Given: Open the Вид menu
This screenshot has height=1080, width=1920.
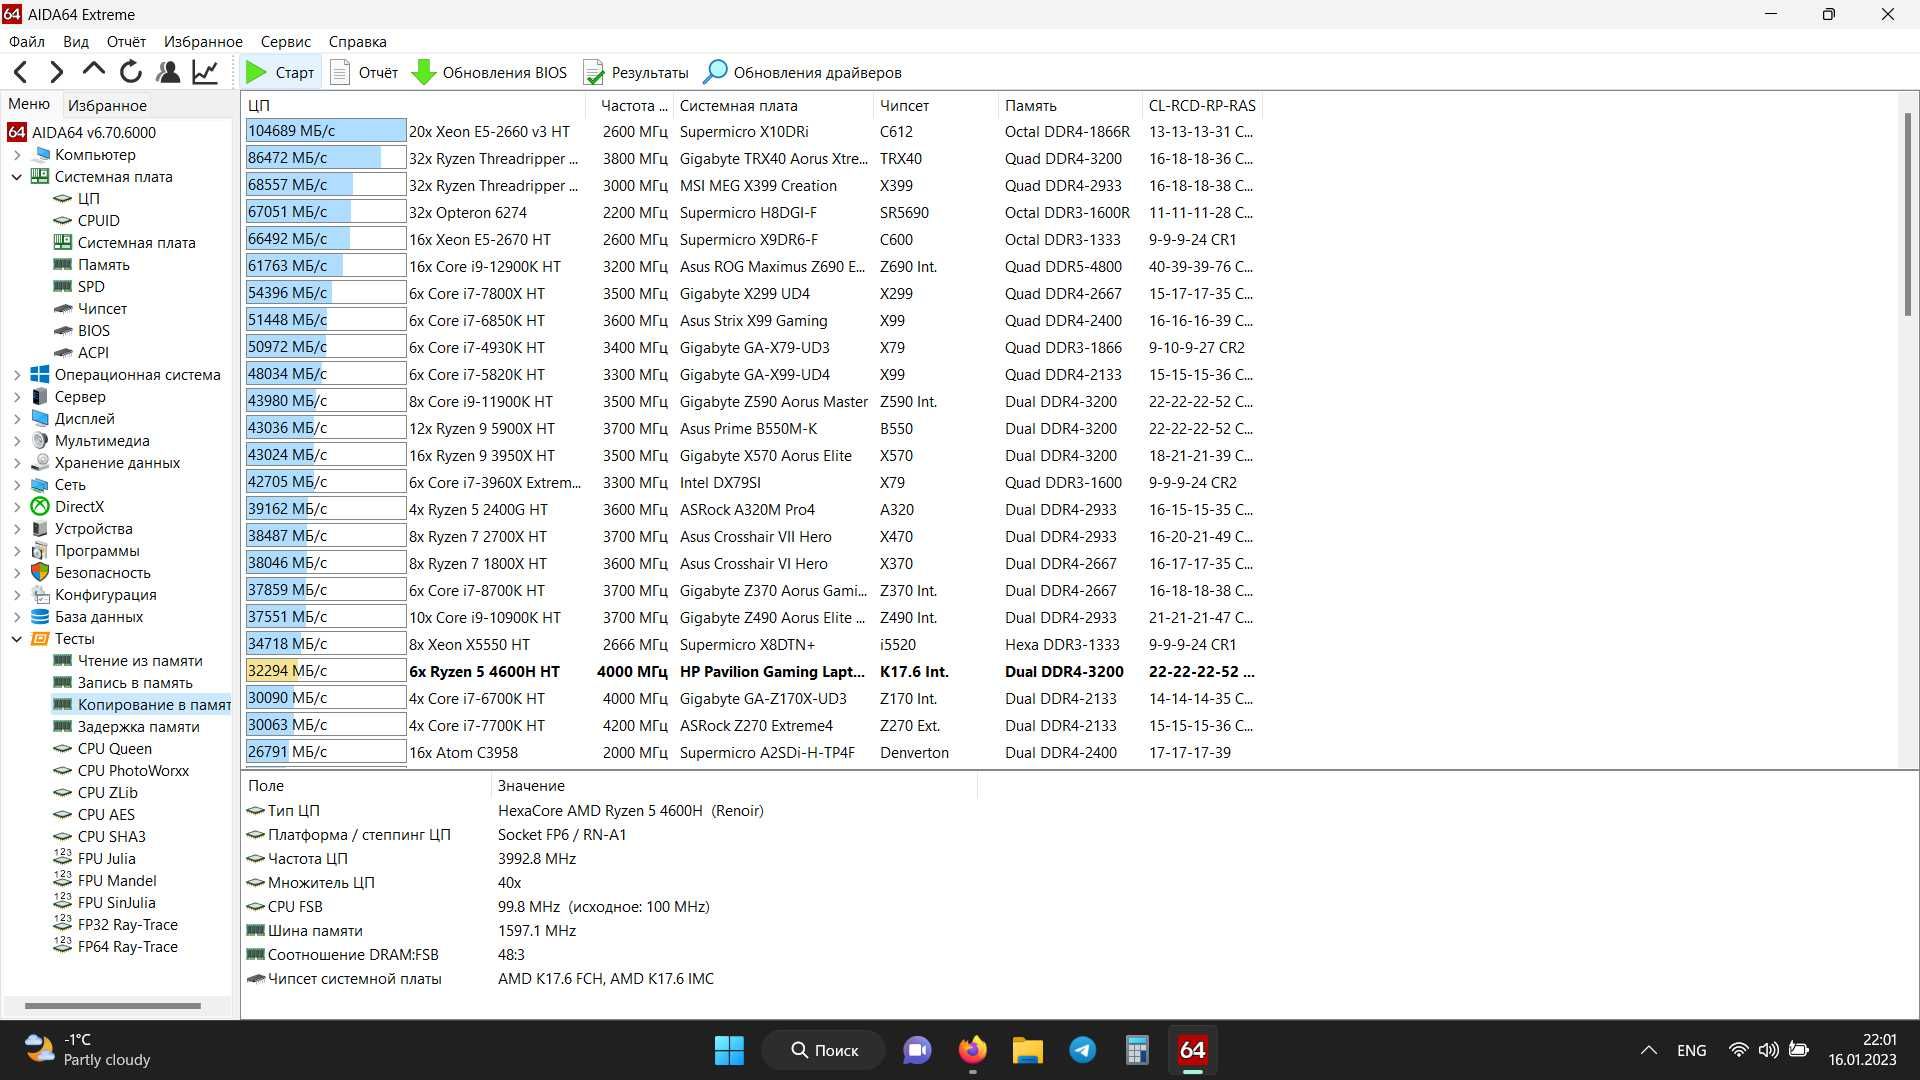Looking at the screenshot, I should [76, 42].
